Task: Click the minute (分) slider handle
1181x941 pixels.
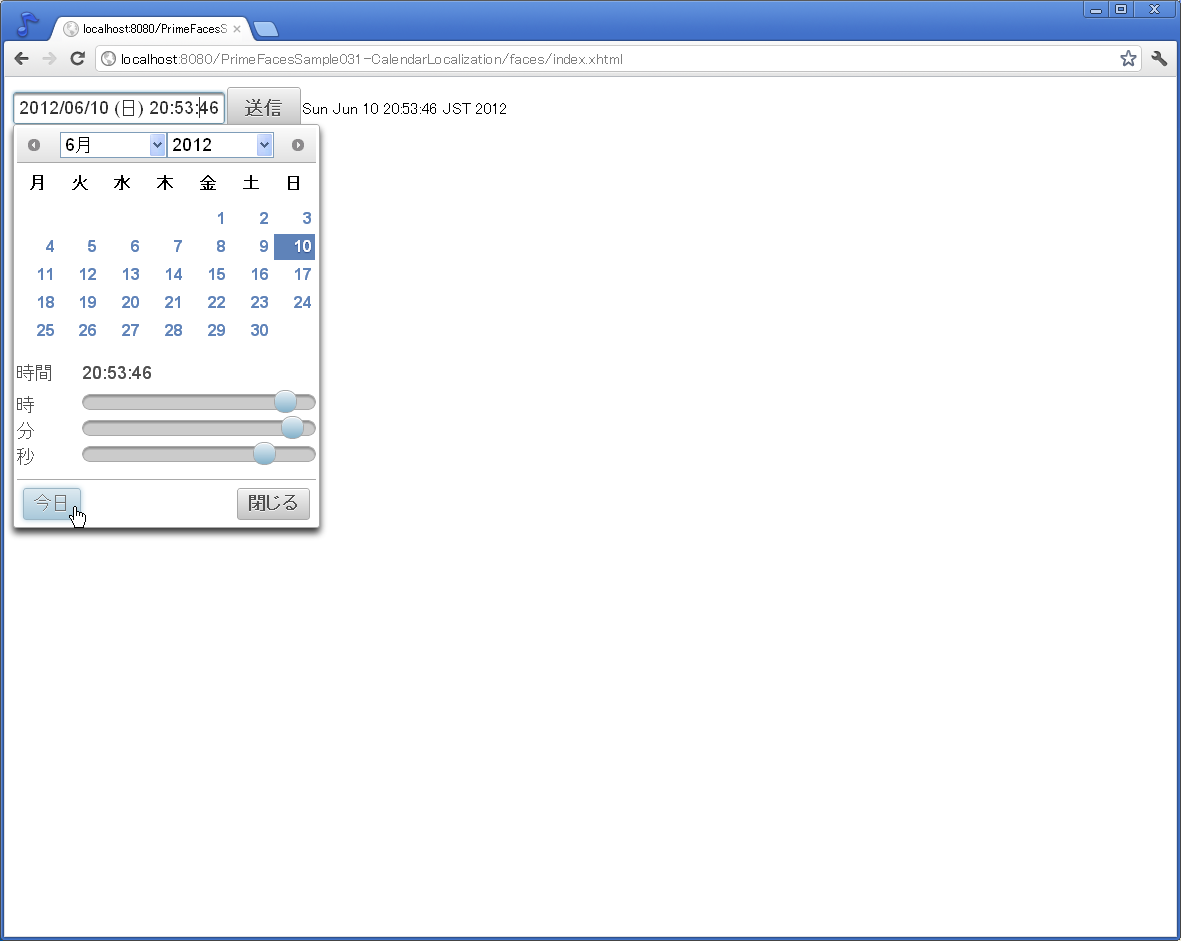Action: 292,427
